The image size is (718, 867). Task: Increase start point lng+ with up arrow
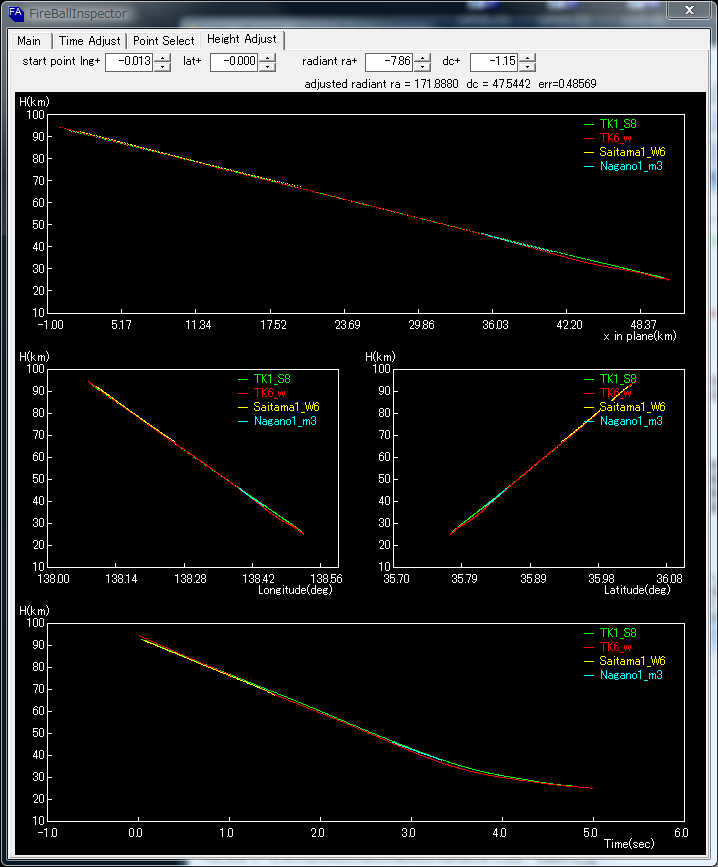click(x=162, y=57)
